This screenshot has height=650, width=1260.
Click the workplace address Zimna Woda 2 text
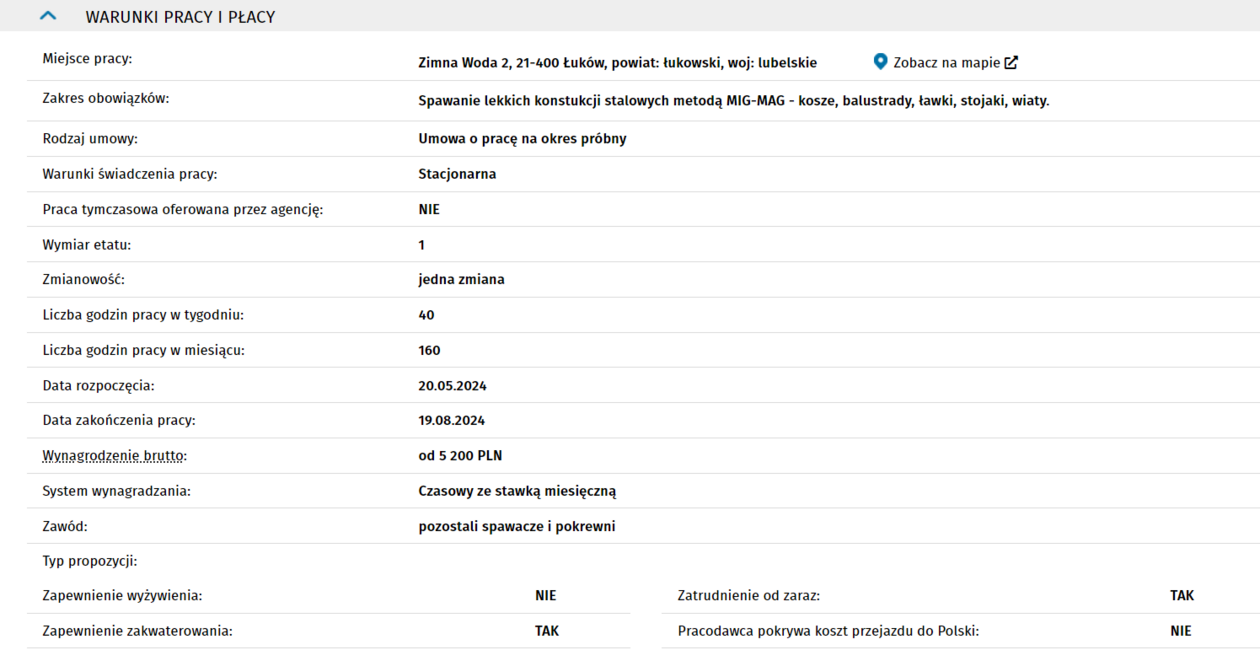click(617, 63)
